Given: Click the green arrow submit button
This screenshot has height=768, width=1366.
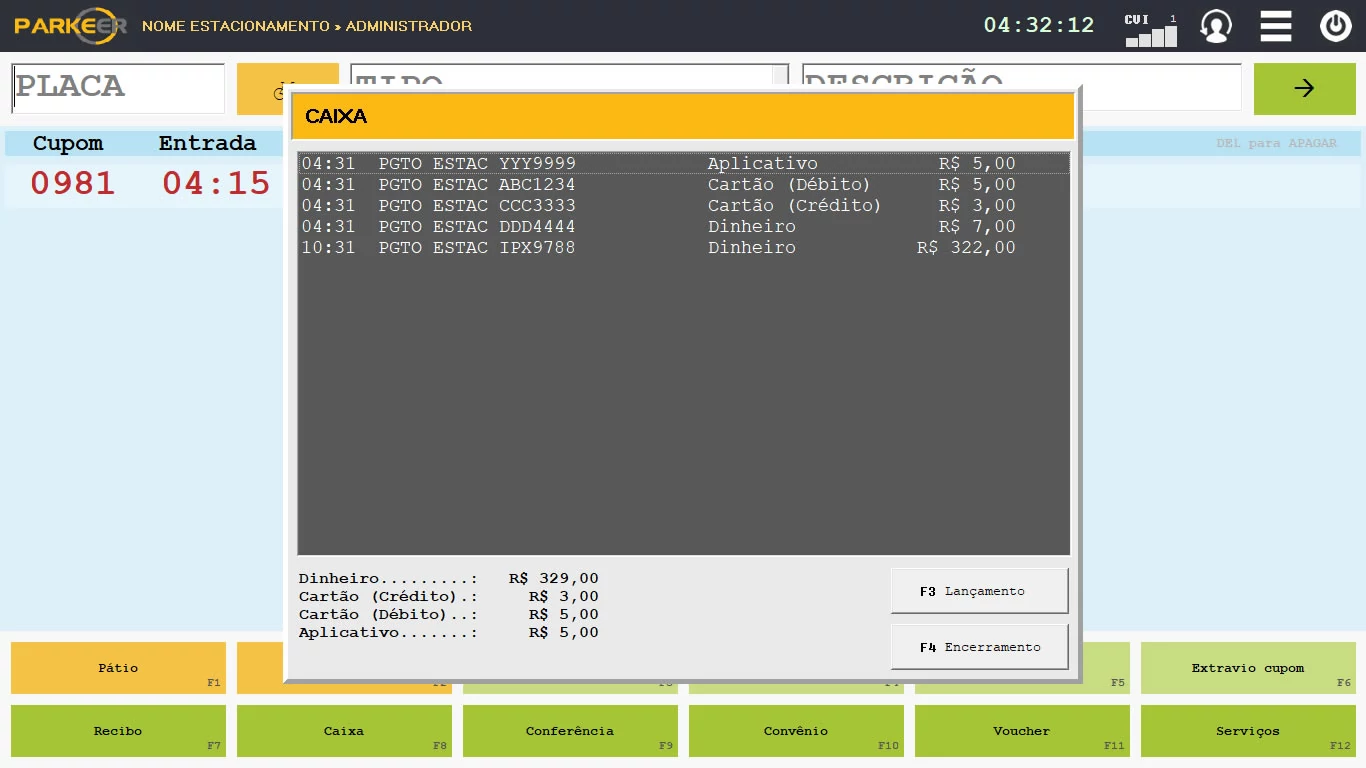Looking at the screenshot, I should pyautogui.click(x=1304, y=88).
